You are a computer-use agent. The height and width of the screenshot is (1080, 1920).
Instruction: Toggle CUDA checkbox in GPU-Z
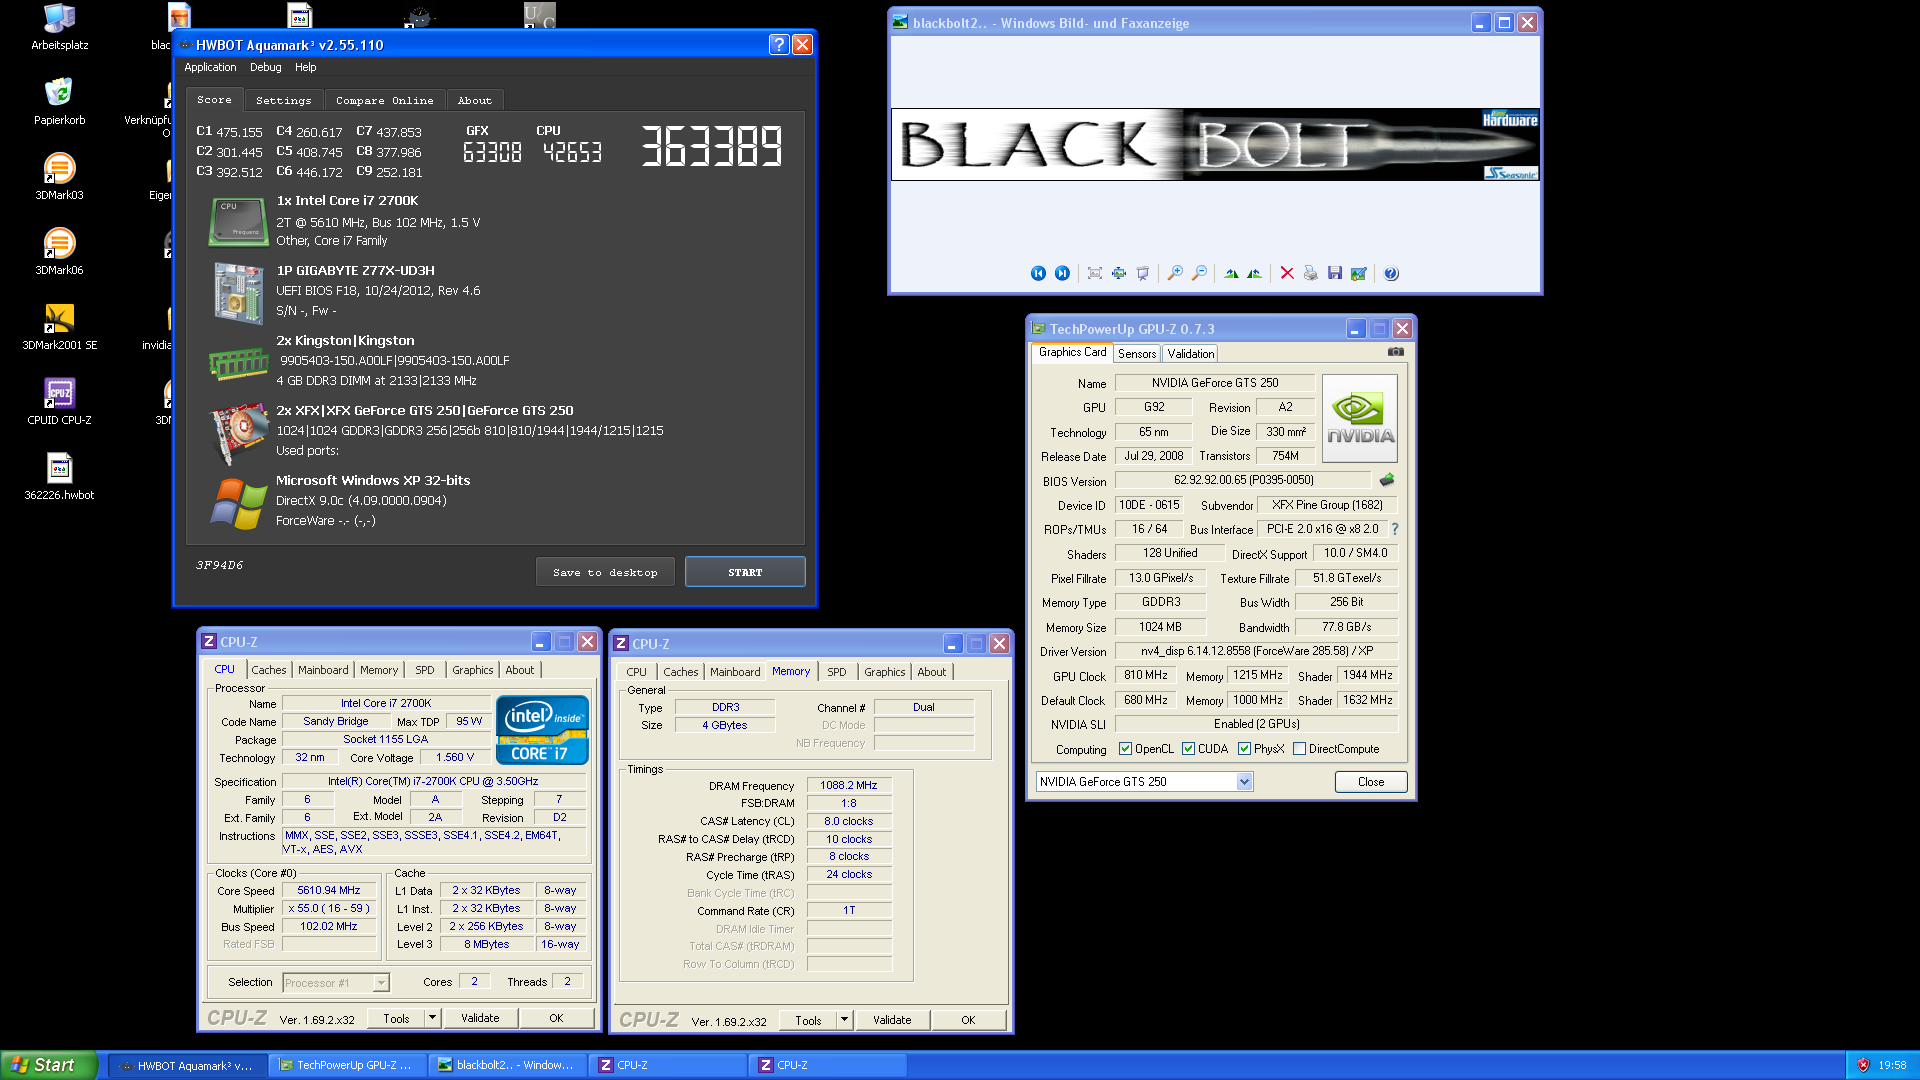[1188, 749]
